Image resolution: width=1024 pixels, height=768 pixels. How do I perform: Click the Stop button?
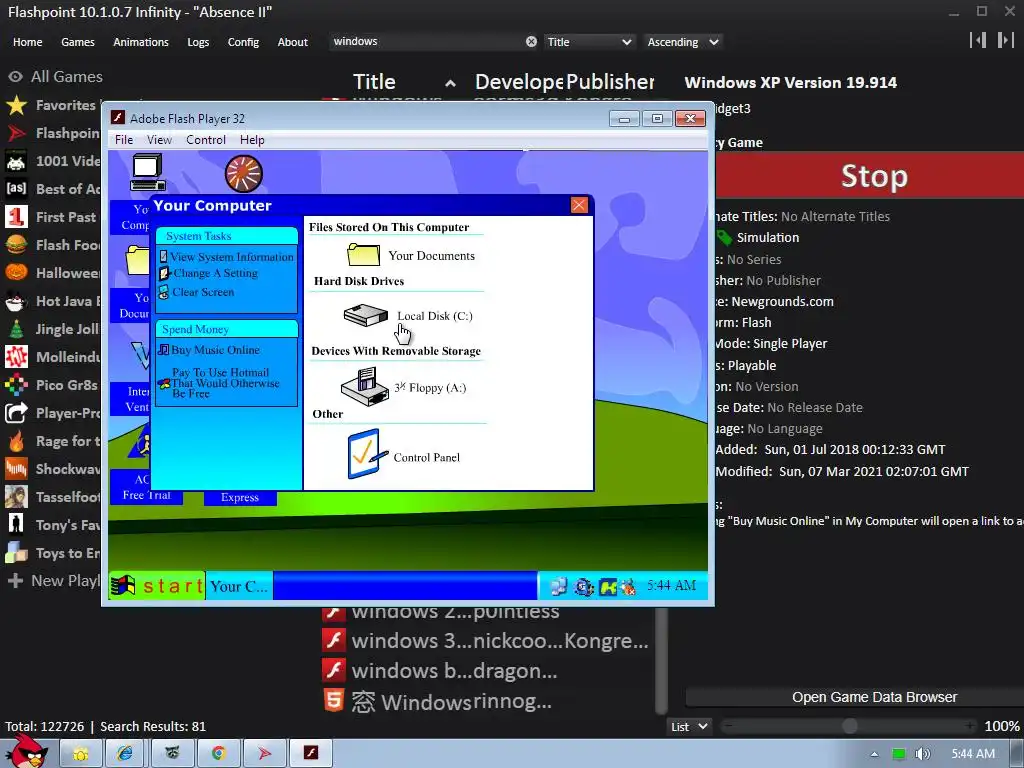(x=870, y=176)
